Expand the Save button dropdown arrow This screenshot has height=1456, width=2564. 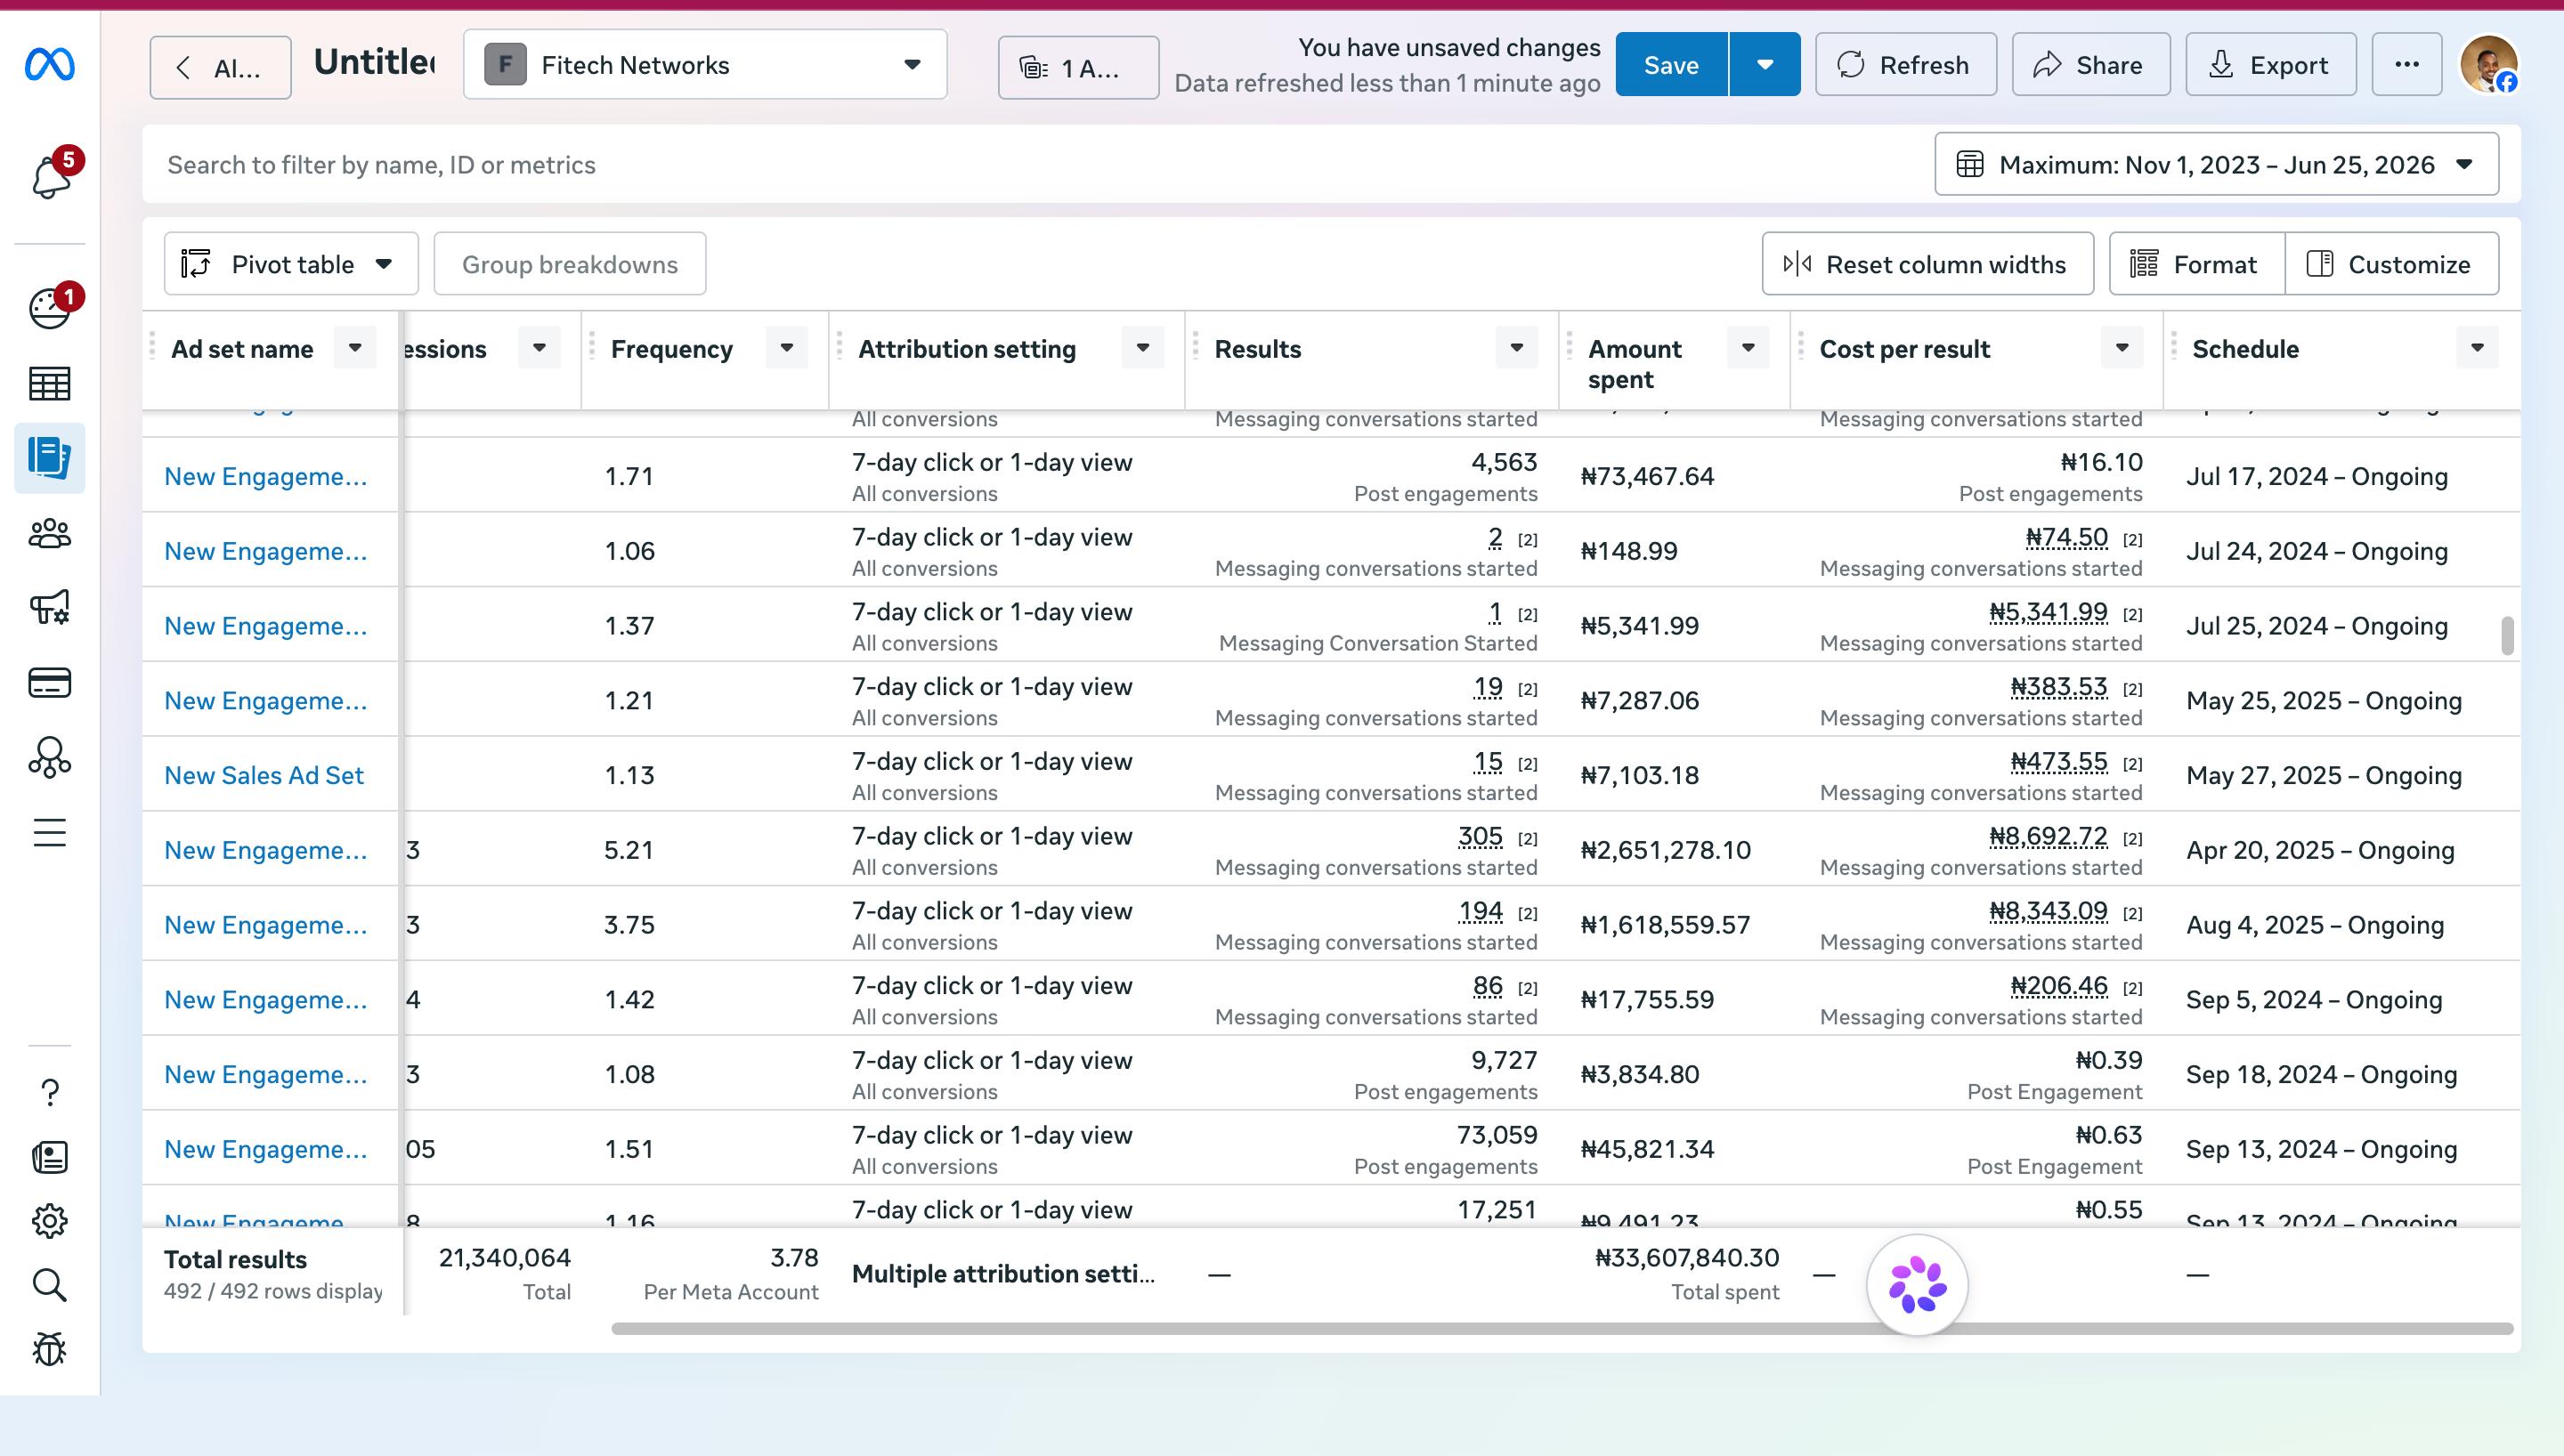pyautogui.click(x=1765, y=65)
